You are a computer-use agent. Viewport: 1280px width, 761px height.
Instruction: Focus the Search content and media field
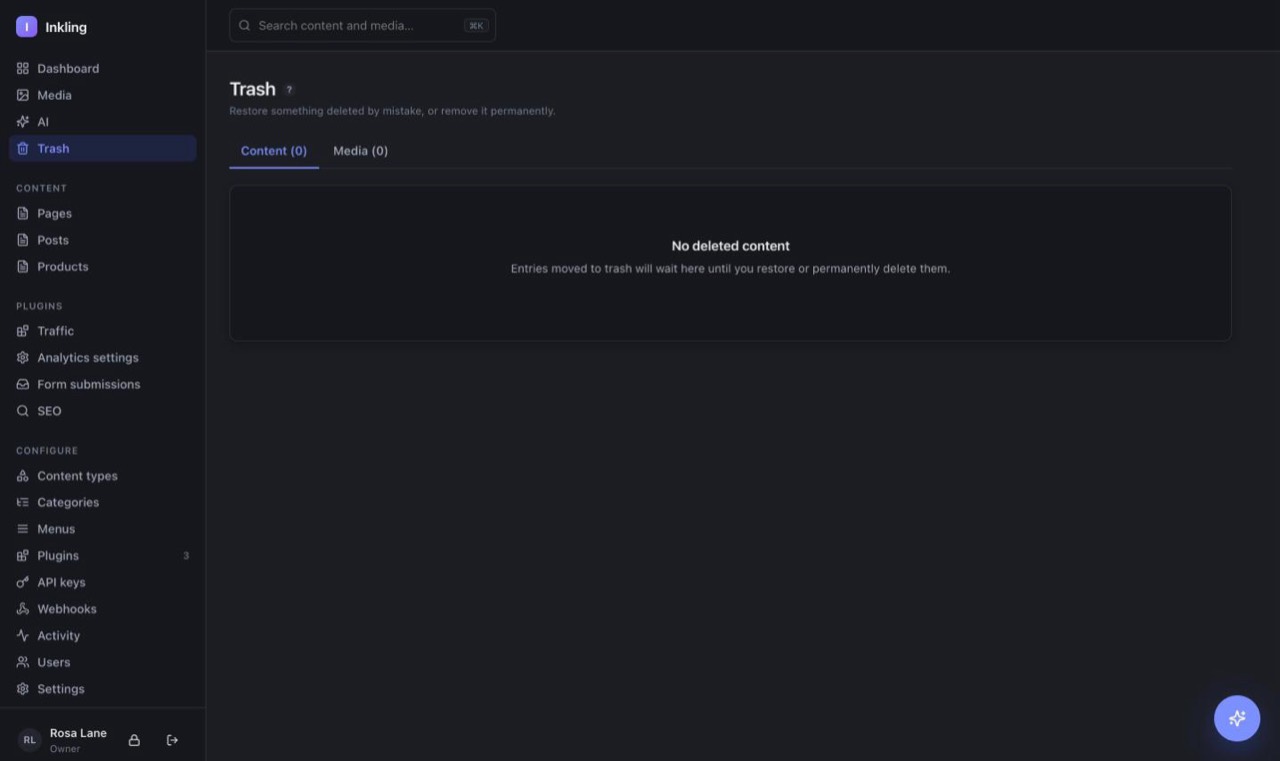(x=362, y=25)
